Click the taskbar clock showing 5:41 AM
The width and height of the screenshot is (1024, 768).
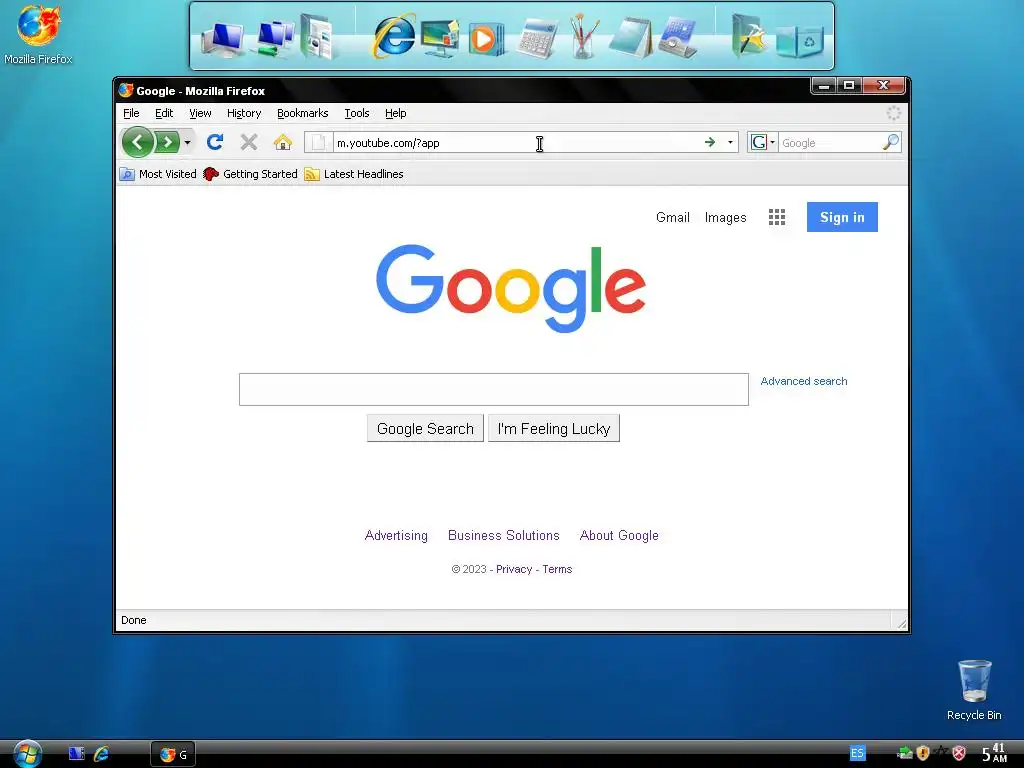pos(995,753)
